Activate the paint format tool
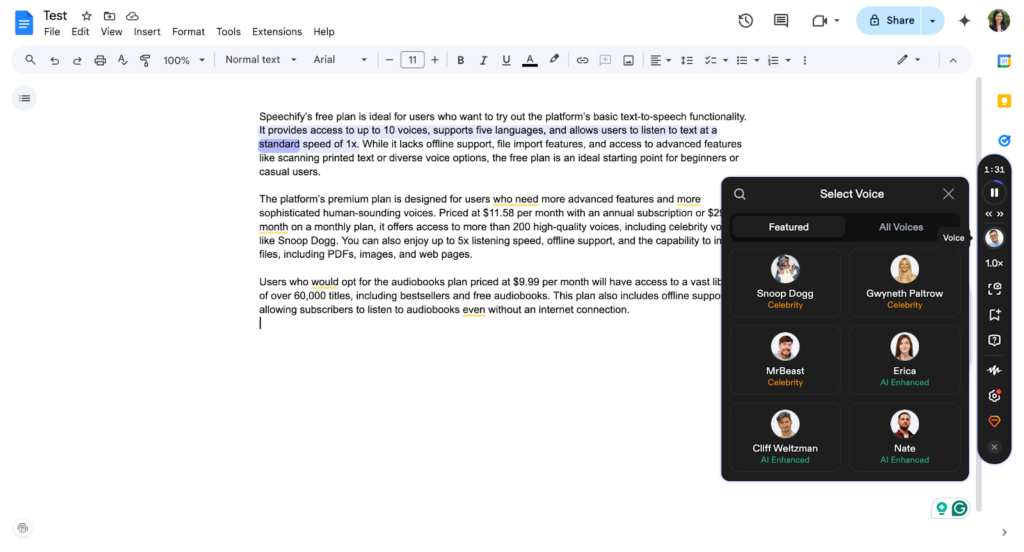The image size is (1024, 552). pos(145,60)
